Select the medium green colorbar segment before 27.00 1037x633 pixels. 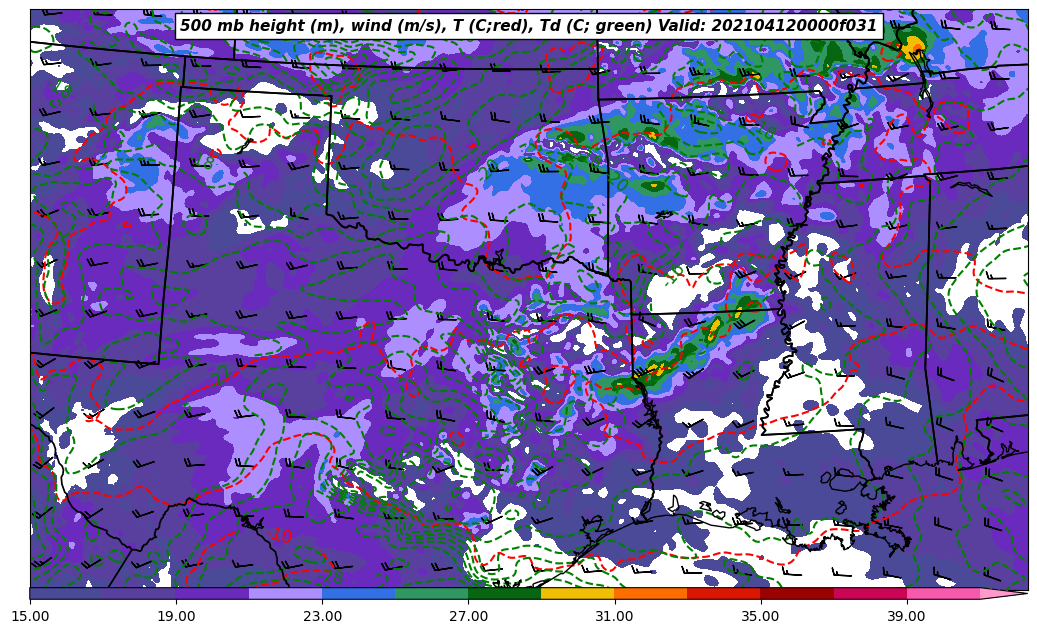coord(432,593)
